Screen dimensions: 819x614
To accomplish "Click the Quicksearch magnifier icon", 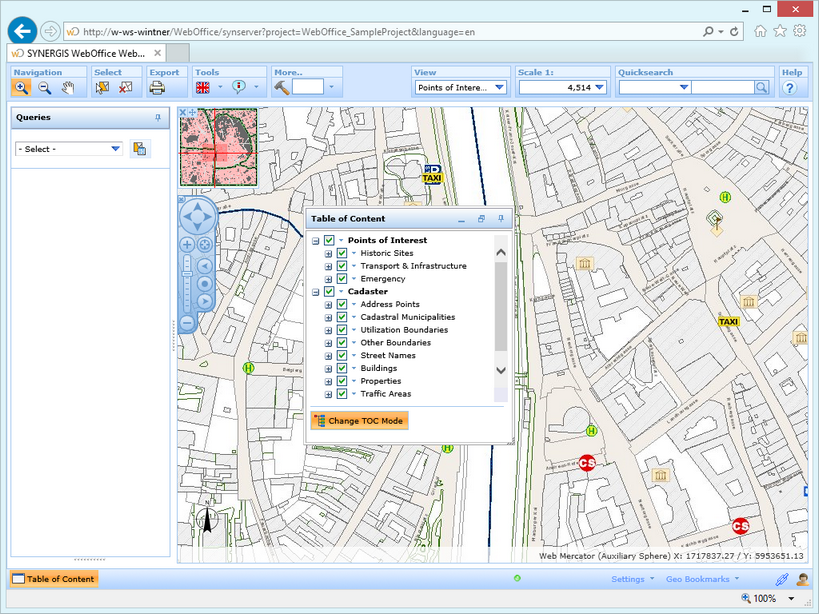I will pyautogui.click(x=761, y=87).
